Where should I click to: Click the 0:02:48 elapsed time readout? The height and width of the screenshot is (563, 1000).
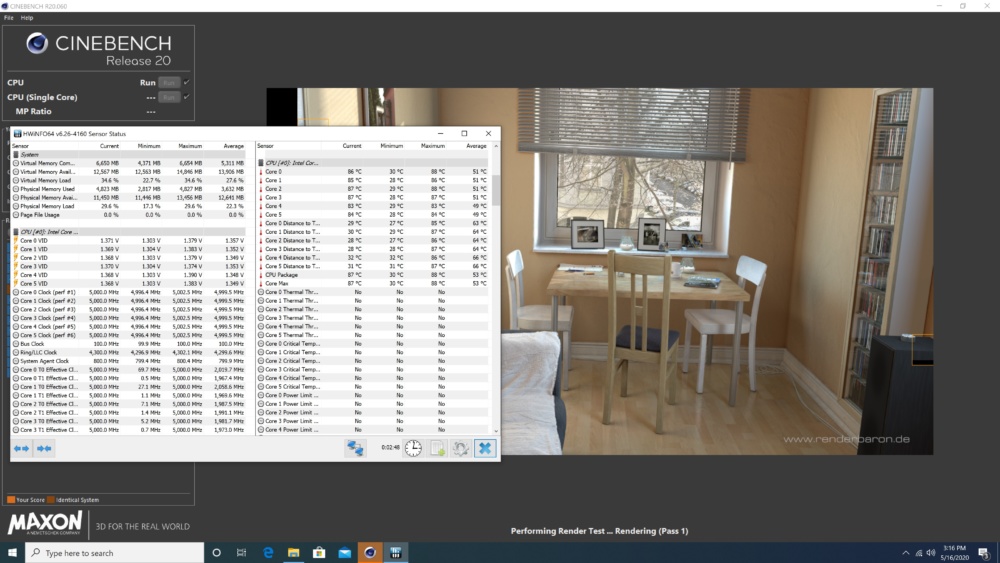(x=390, y=448)
